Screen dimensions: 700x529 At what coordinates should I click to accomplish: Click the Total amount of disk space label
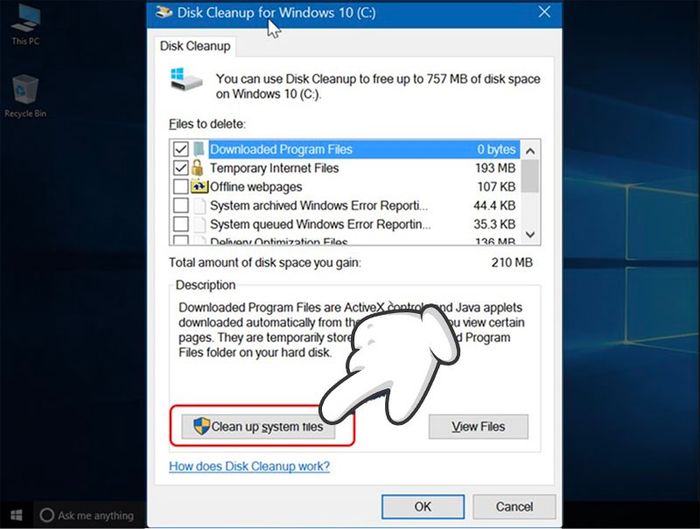tap(265, 262)
